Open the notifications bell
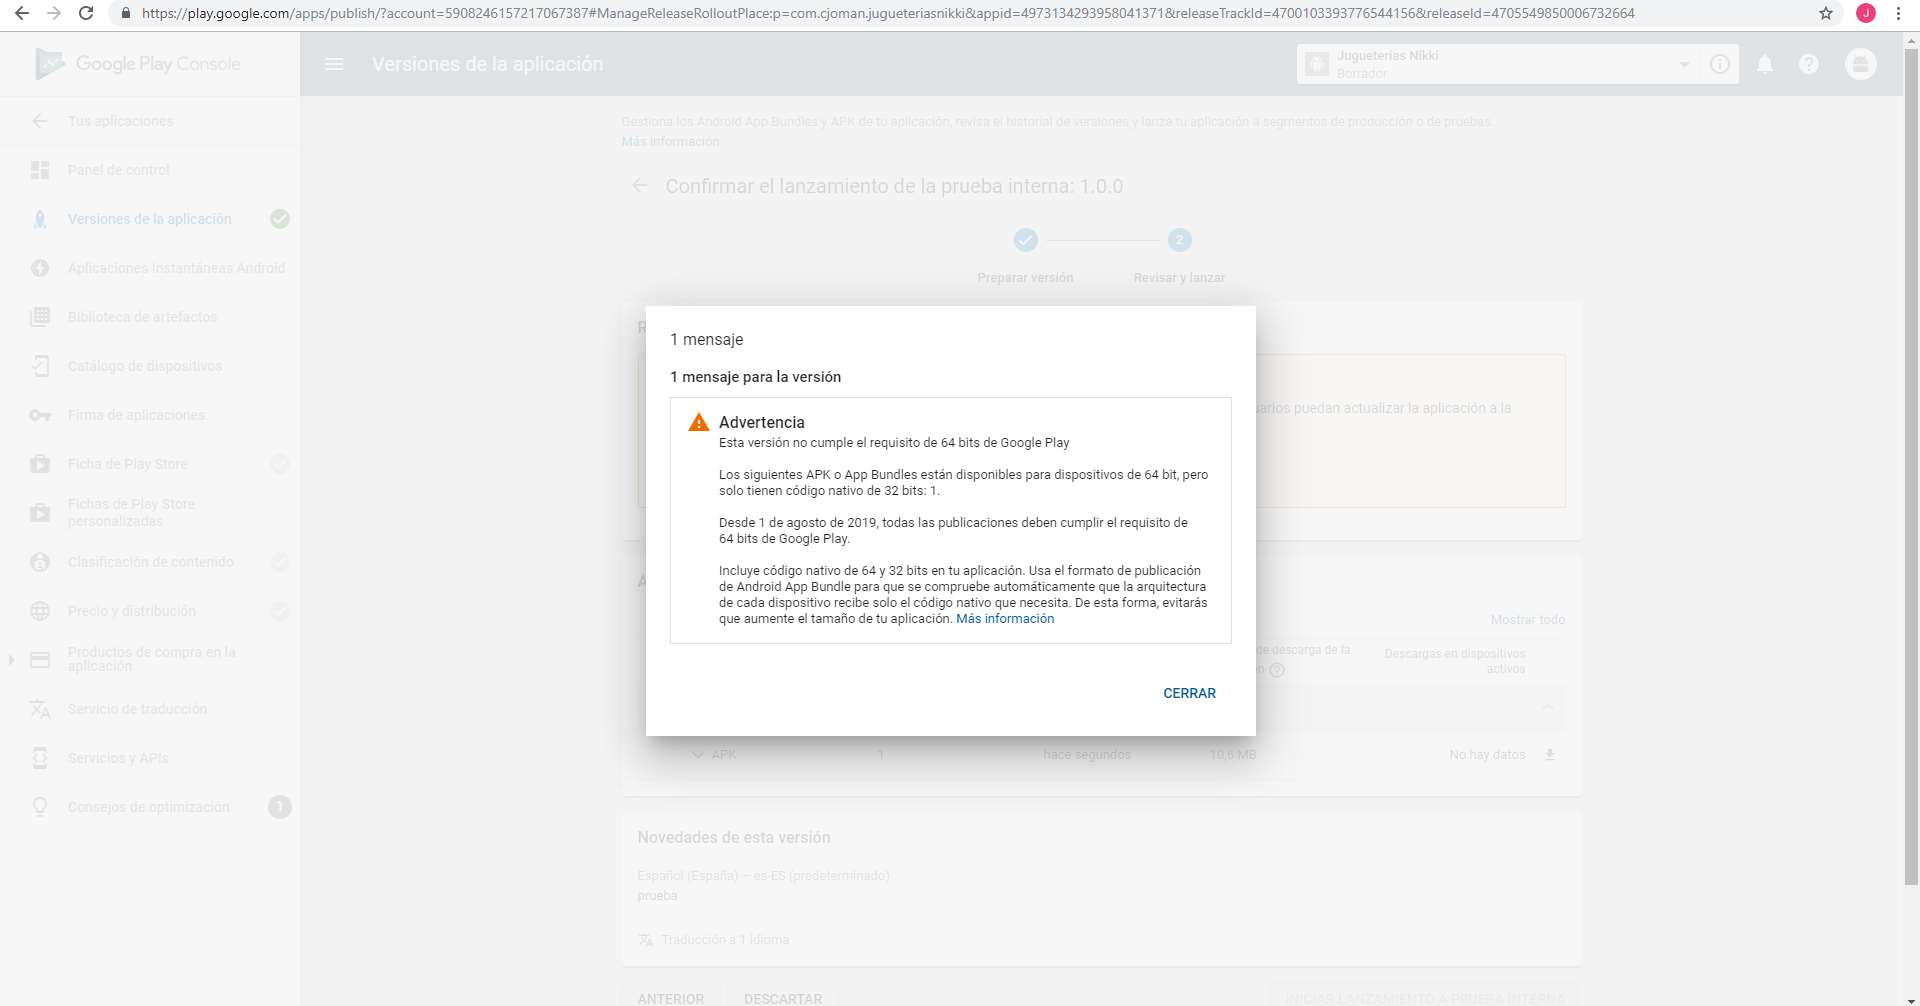The width and height of the screenshot is (1920, 1006). (x=1766, y=64)
